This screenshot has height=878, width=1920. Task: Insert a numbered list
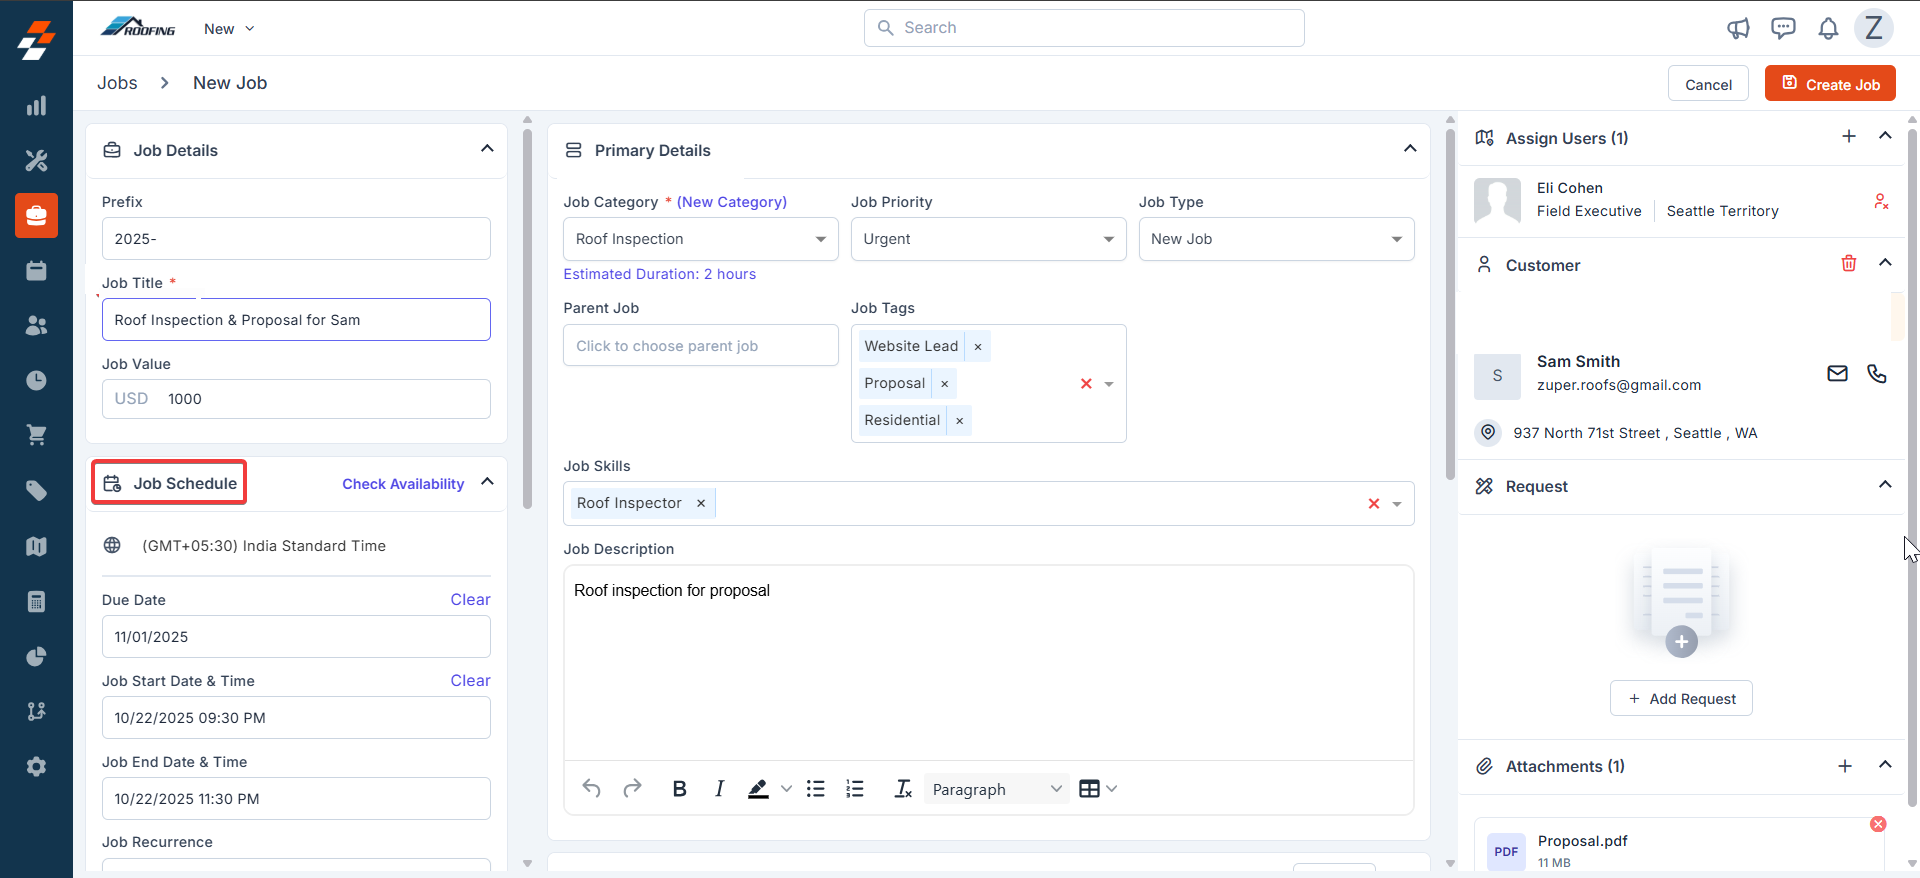855,789
